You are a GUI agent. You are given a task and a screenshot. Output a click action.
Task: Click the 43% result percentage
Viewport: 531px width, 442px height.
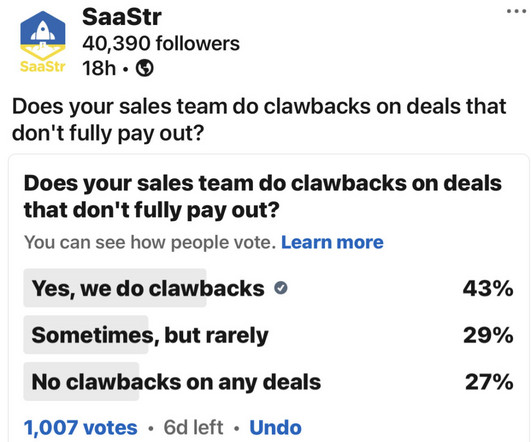point(488,289)
